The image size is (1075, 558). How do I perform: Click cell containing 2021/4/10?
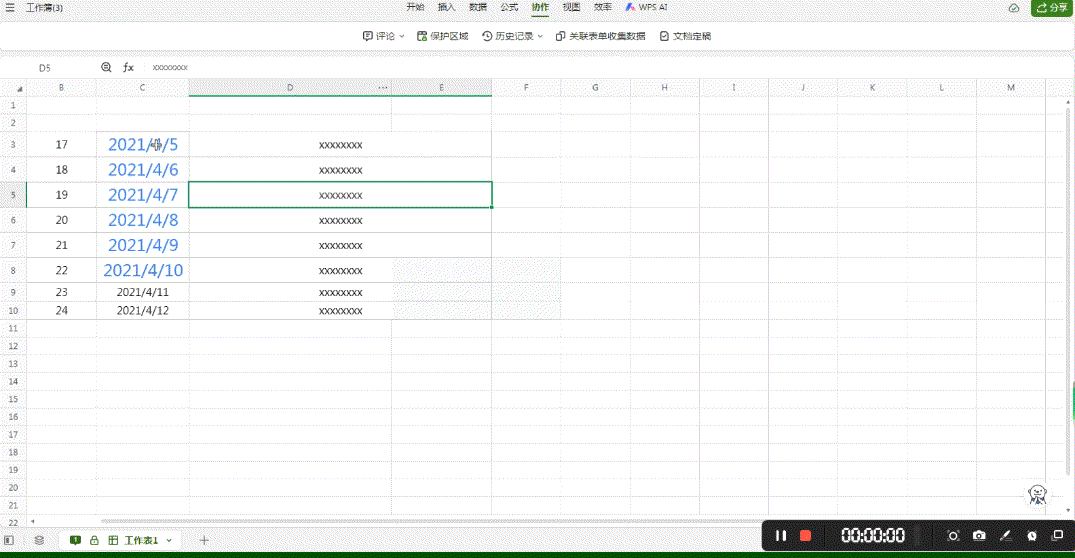tap(143, 270)
